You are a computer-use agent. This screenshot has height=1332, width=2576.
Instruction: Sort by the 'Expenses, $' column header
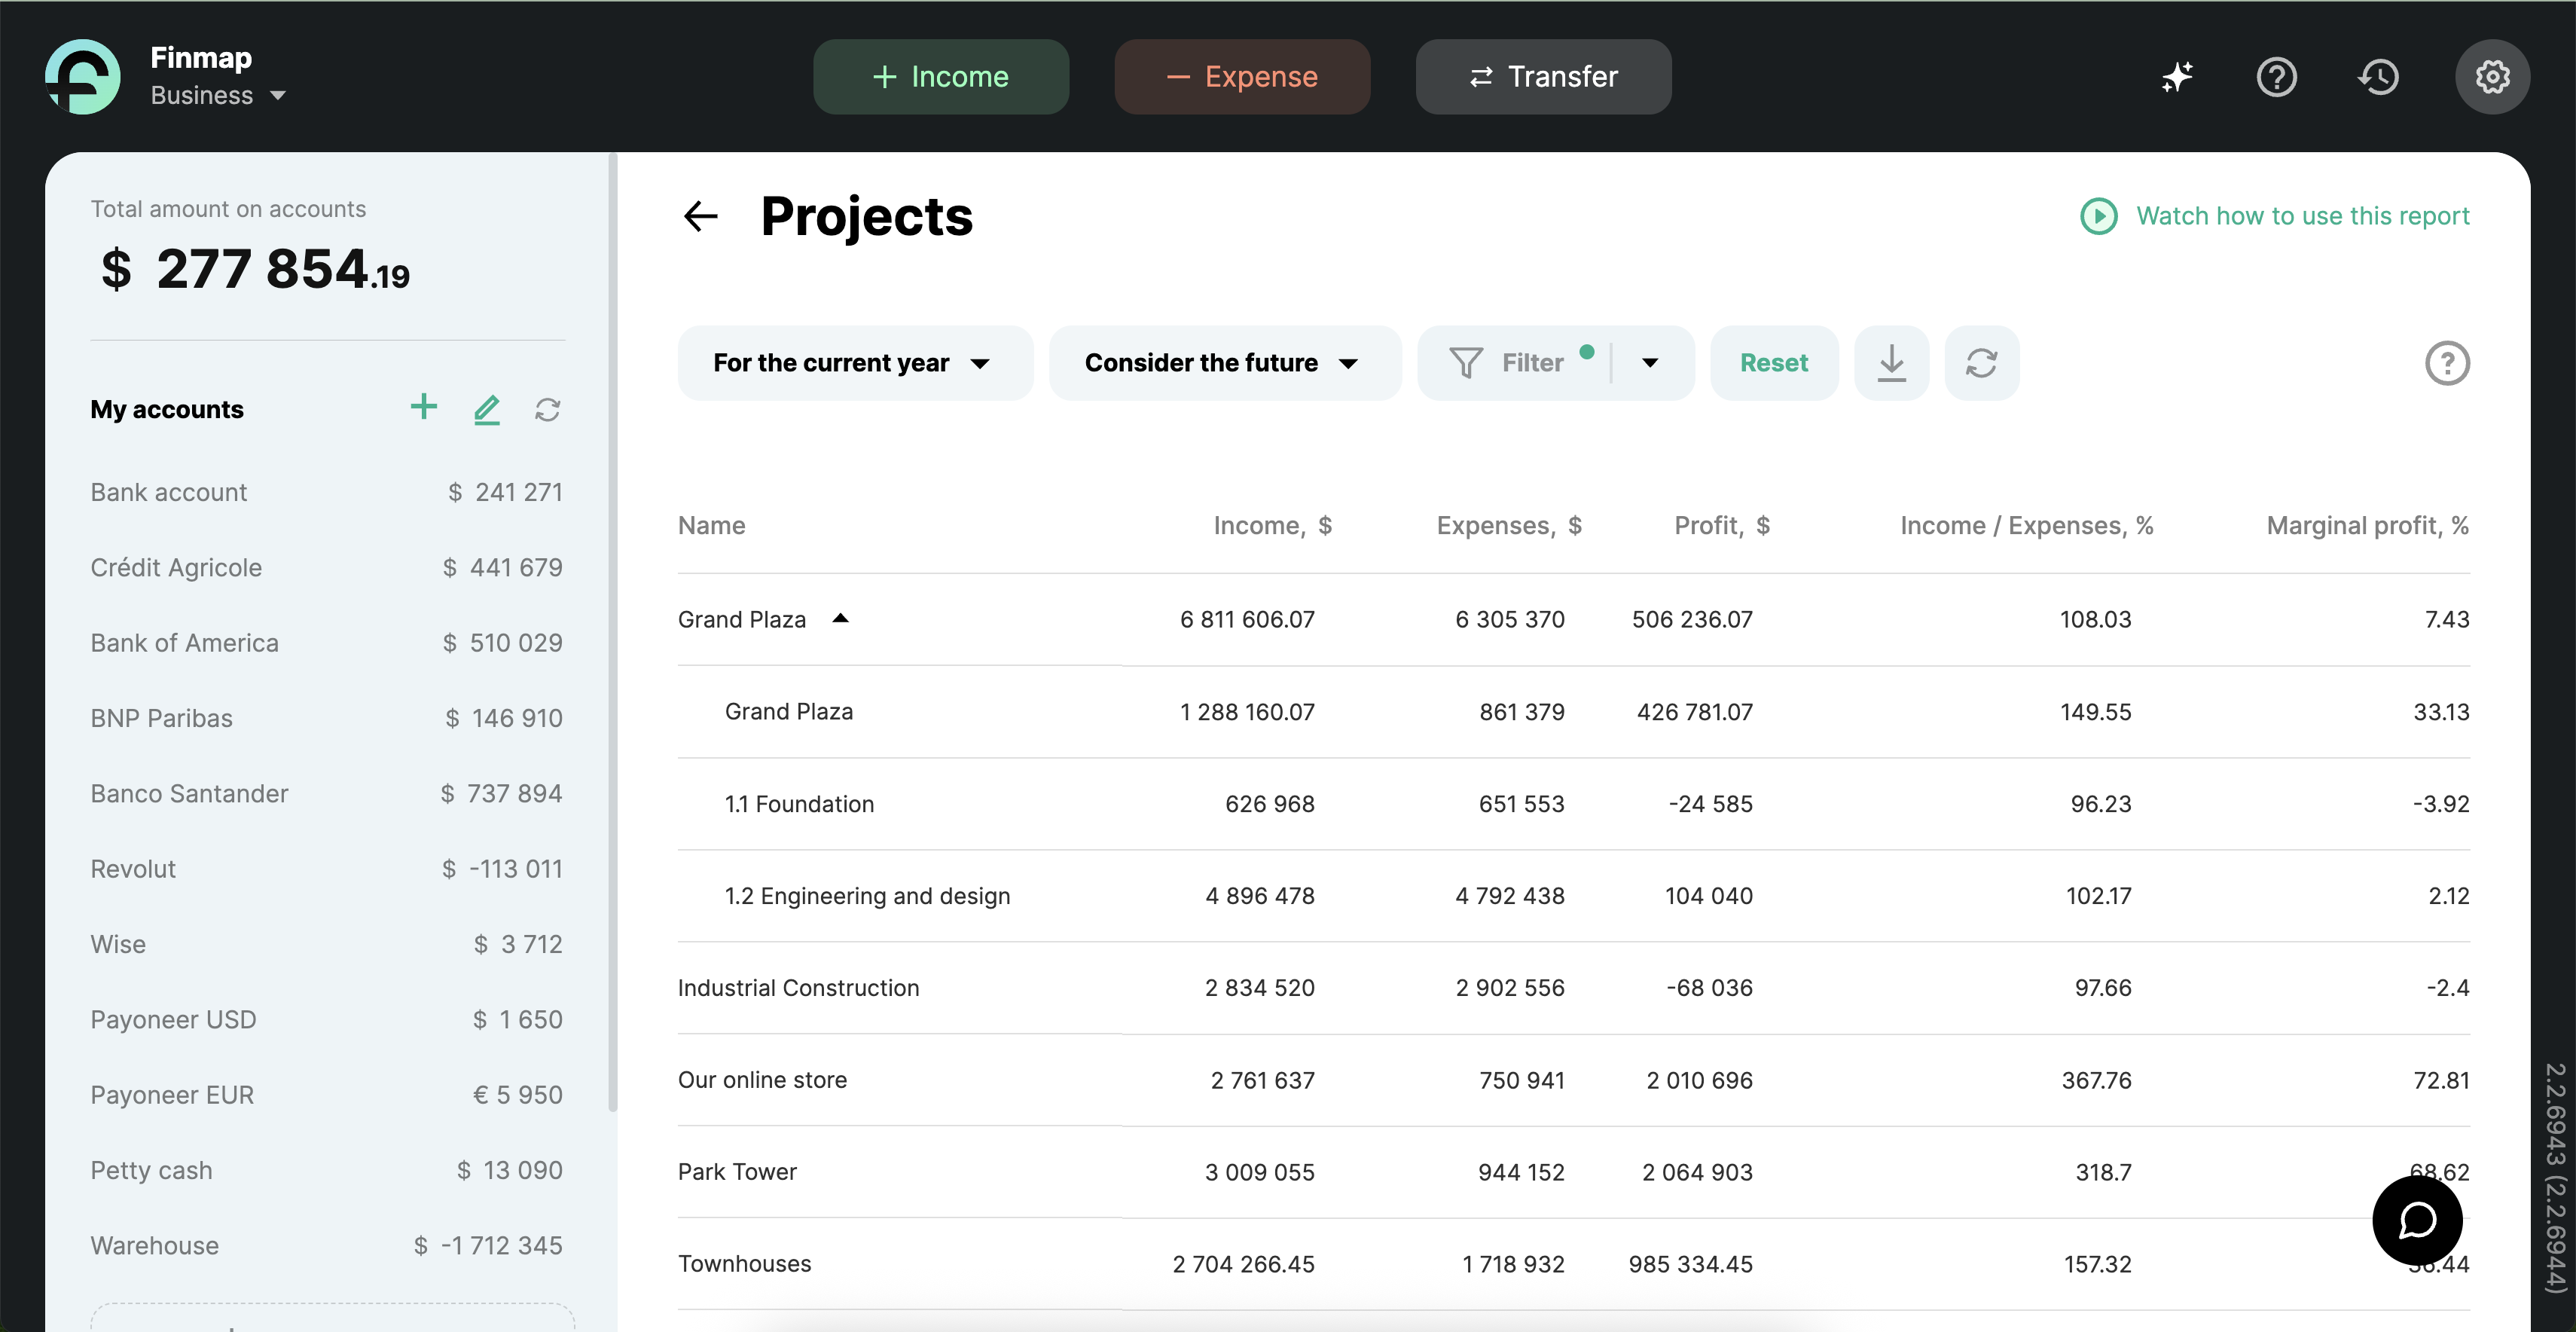pyautogui.click(x=1509, y=526)
